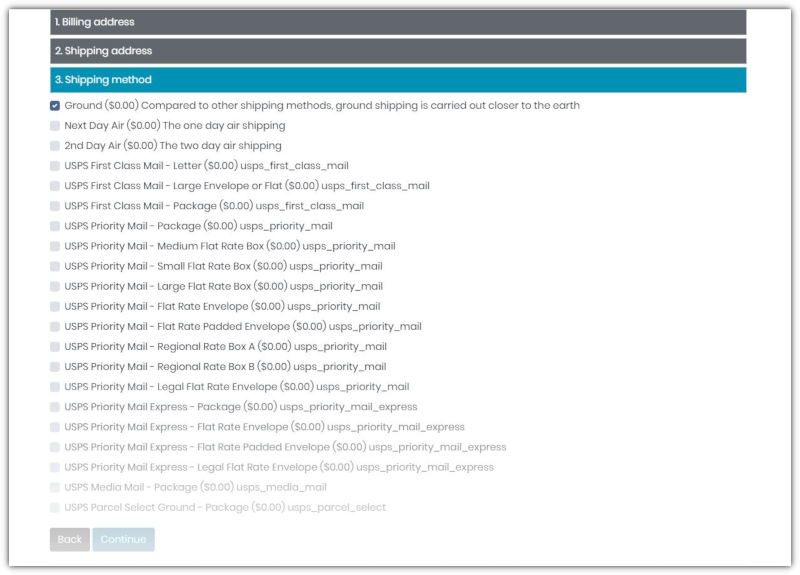Screen dimensions: 800x575
Task: Click the Ground shipping description text
Action: click(x=360, y=106)
